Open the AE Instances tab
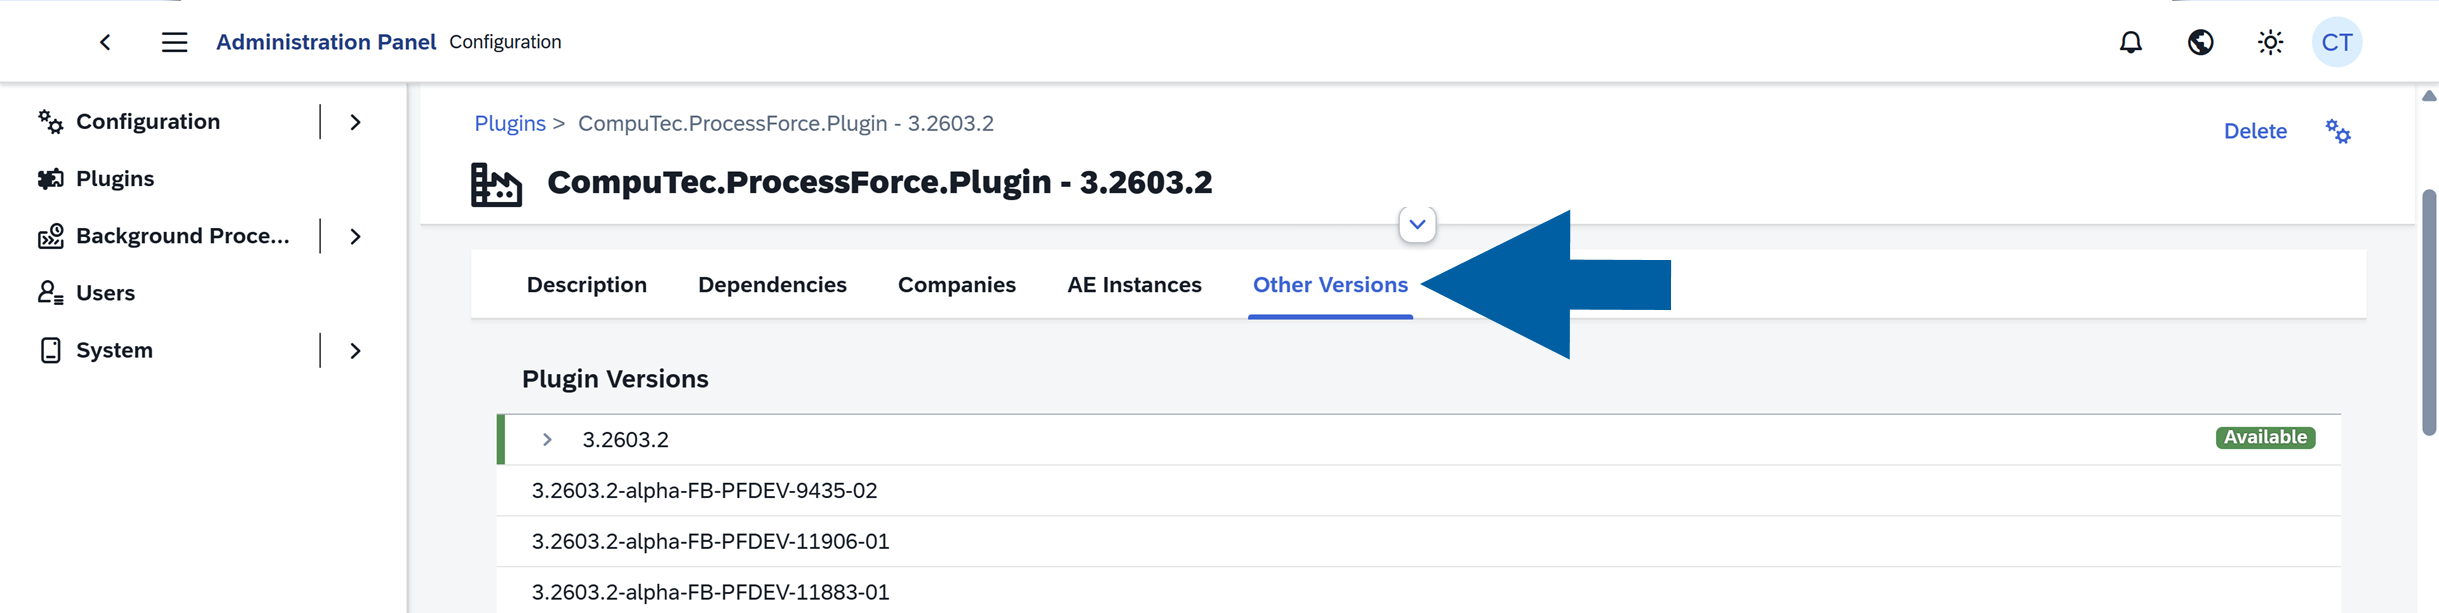The width and height of the screenshot is (2439, 613). (x=1134, y=284)
